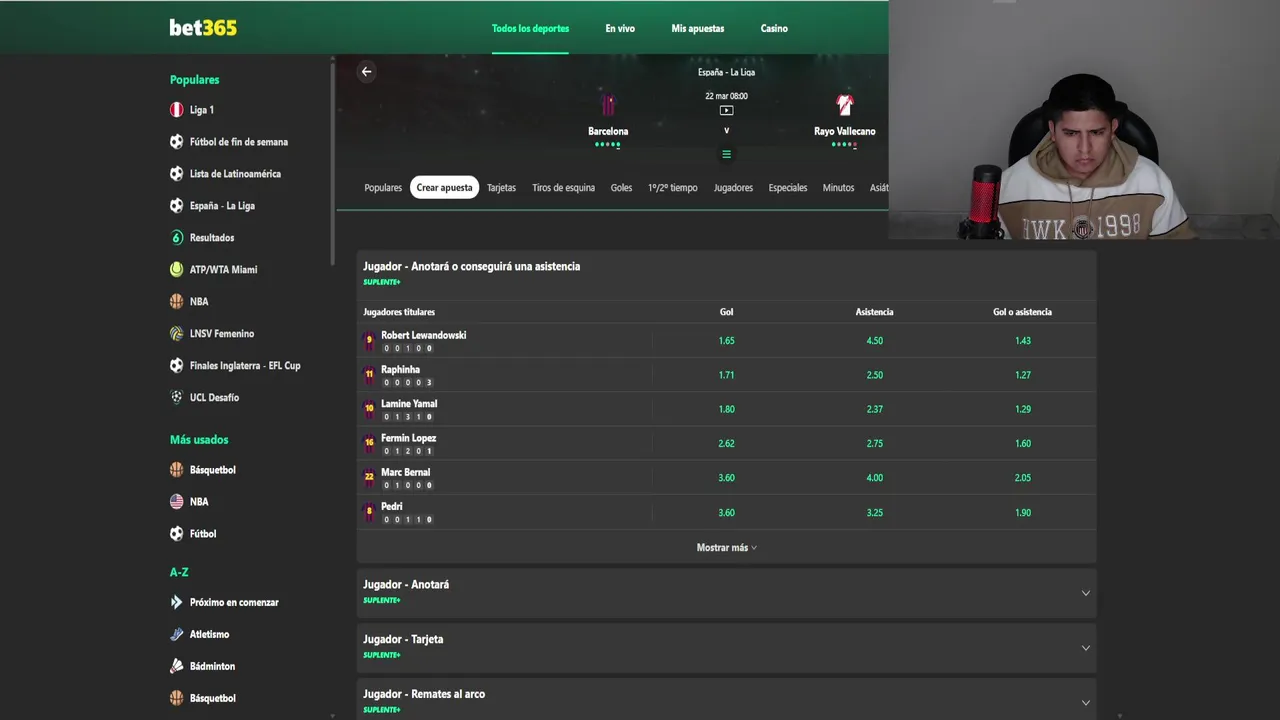
Task: Click the Barcelona team jersey icon
Action: tap(608, 105)
